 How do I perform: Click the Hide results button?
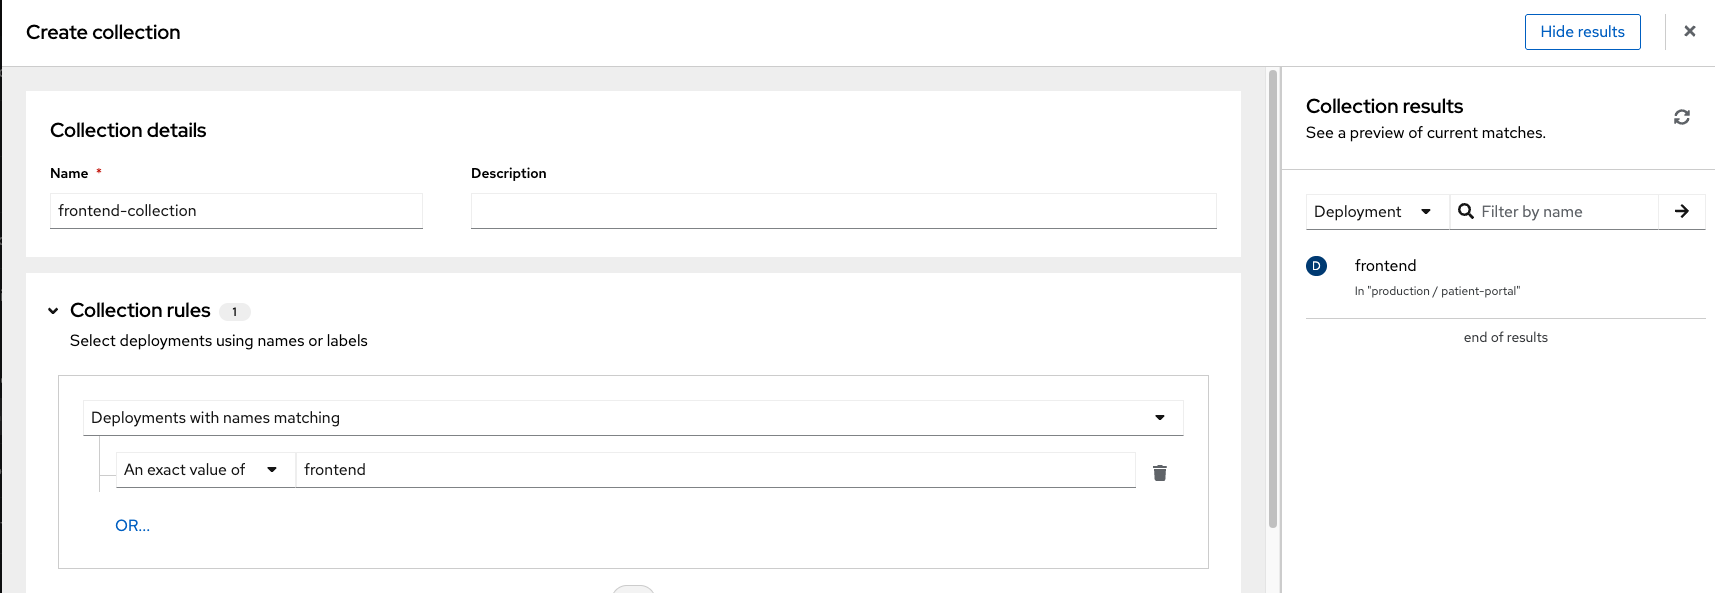[1582, 32]
